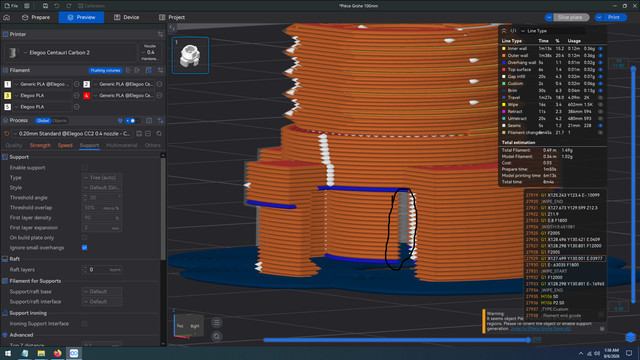This screenshot has height=360, width=640.
Task: Open the Project tab
Action: coord(172,17)
